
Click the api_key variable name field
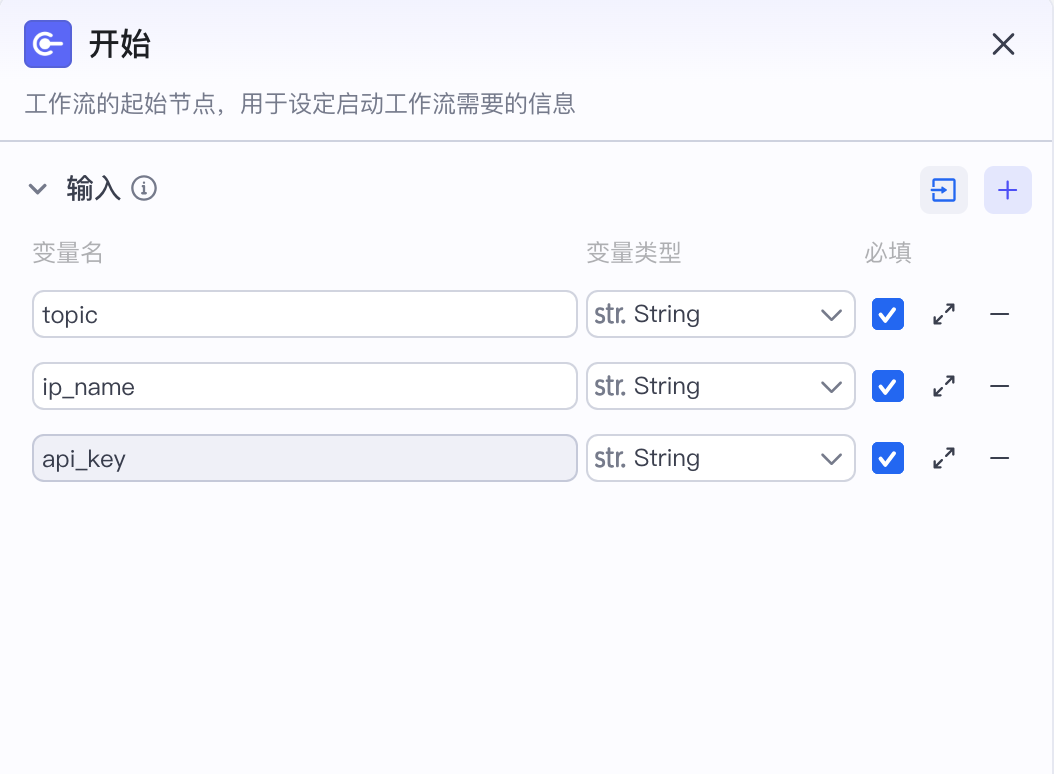(304, 458)
